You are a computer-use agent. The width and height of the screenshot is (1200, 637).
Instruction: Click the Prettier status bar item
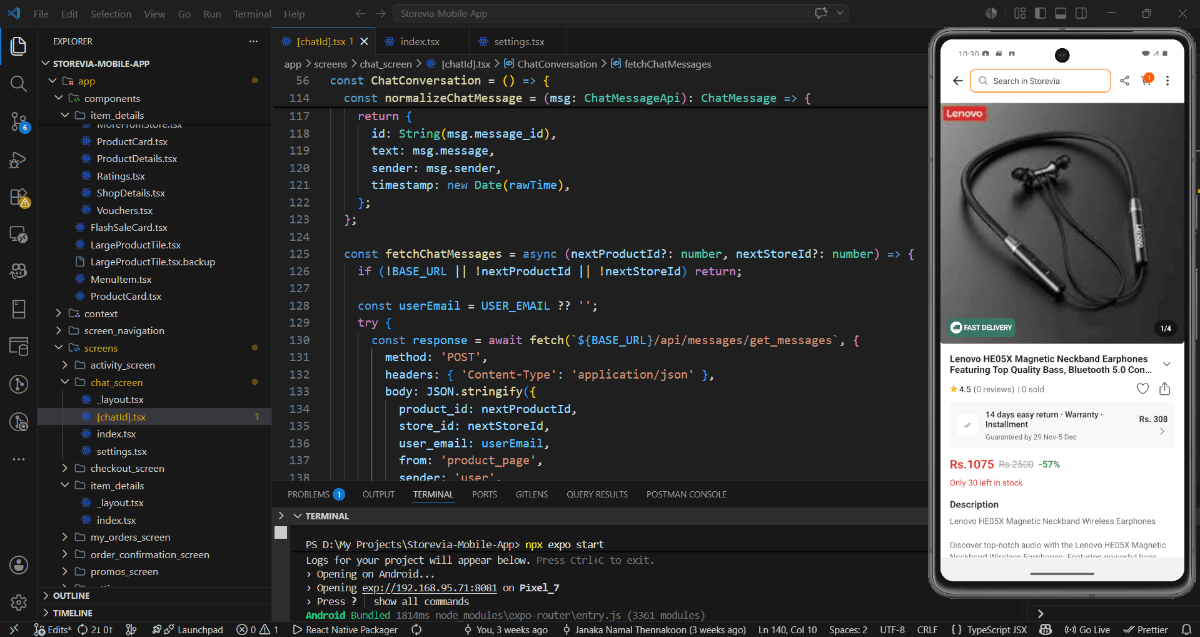1145,629
